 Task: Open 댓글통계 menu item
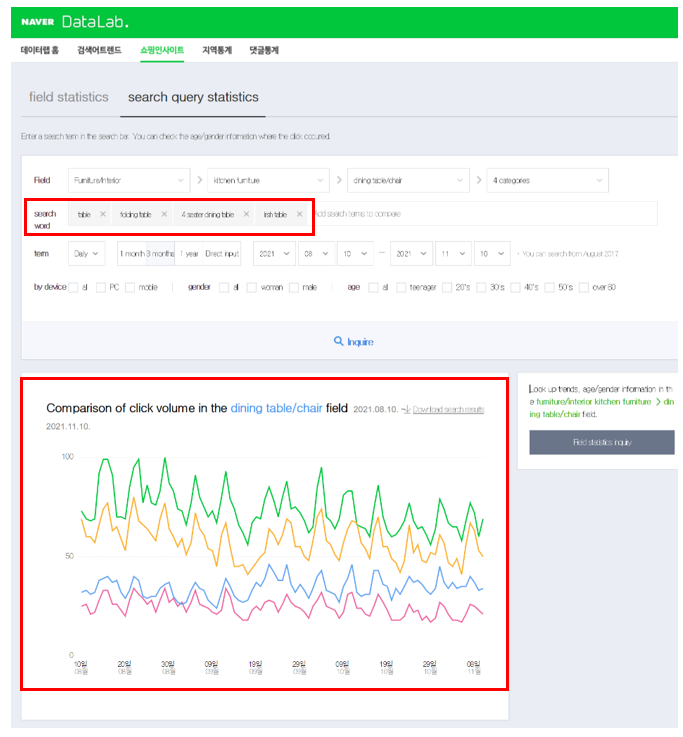tap(264, 50)
